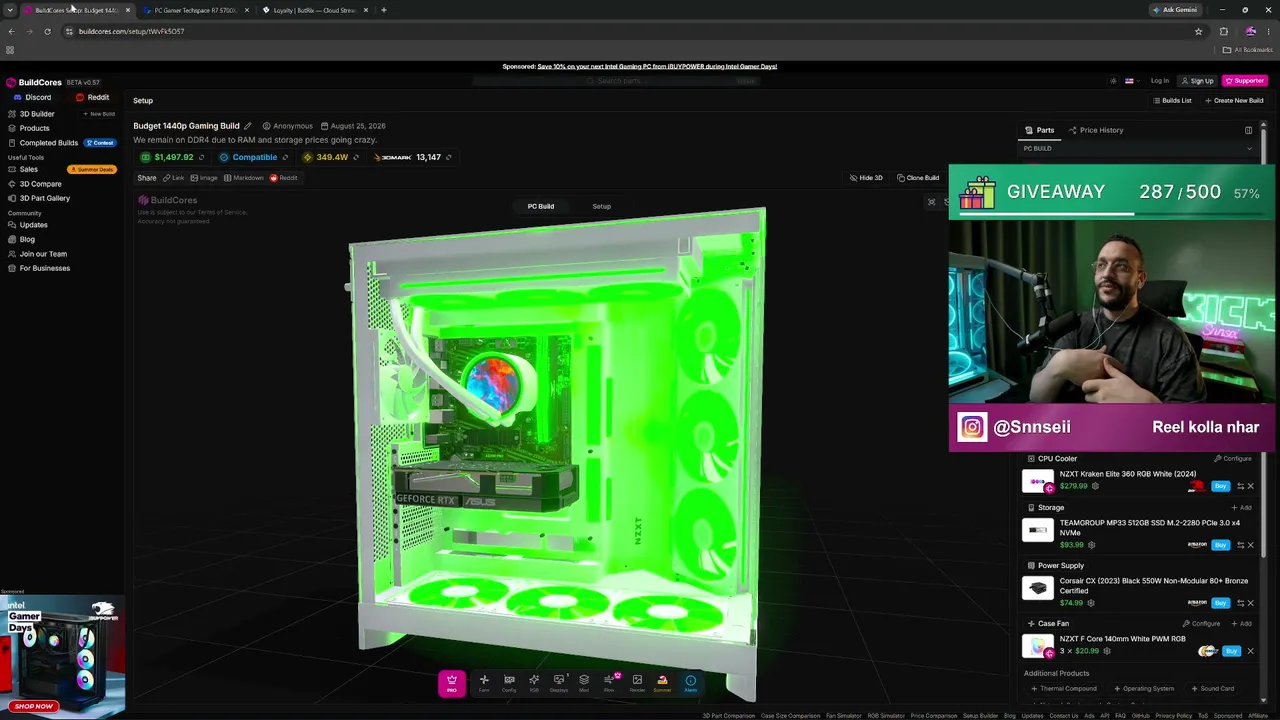This screenshot has width=1280, height=720.
Task: Reload the page in the browser
Action: (x=47, y=31)
